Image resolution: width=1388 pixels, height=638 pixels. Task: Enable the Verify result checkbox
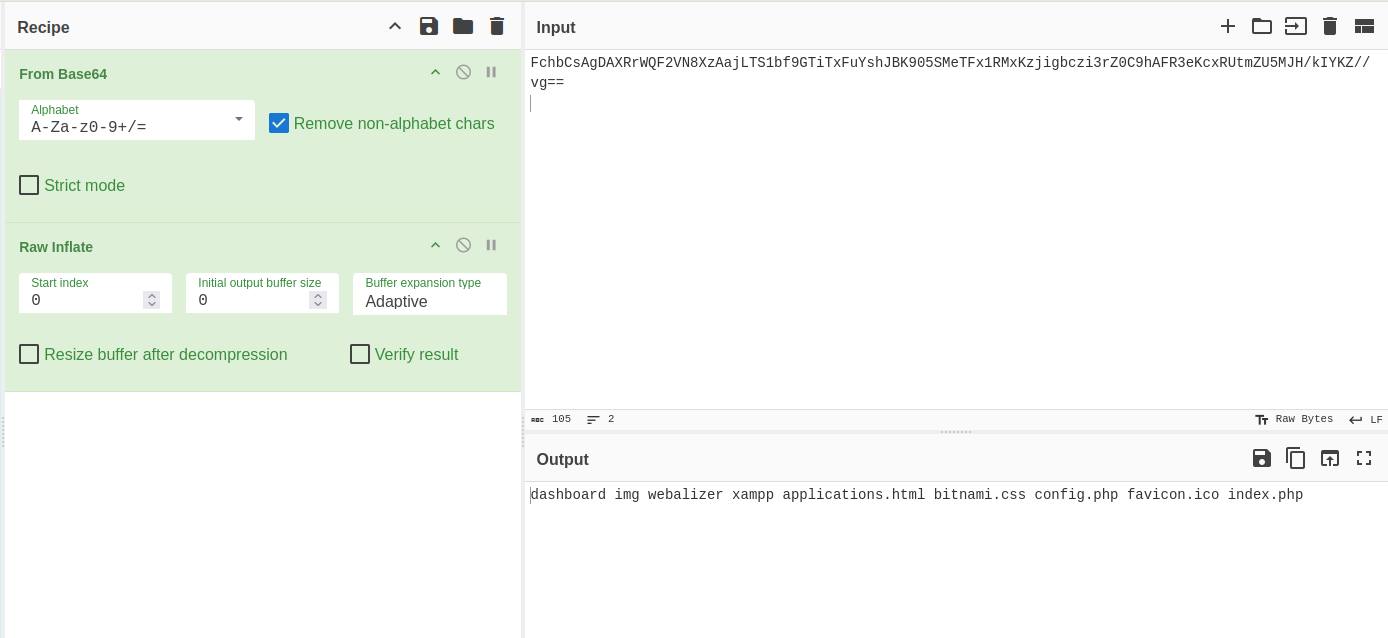click(360, 354)
